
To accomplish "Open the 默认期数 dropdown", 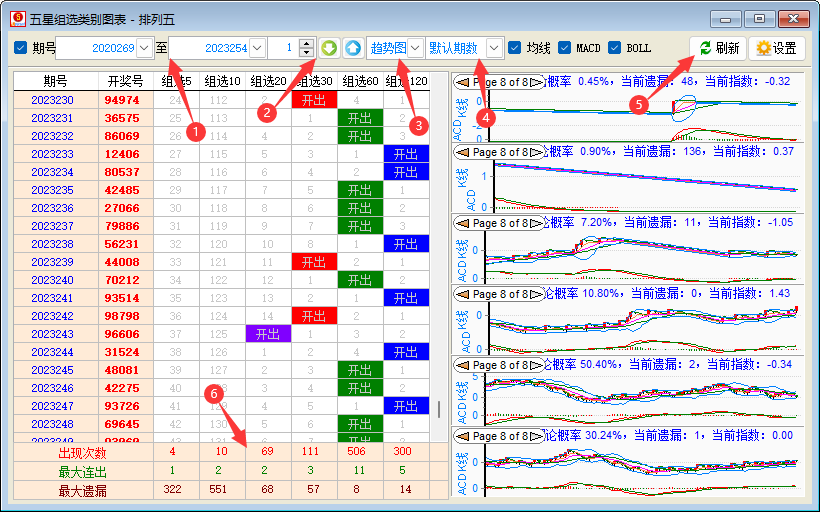I will pyautogui.click(x=494, y=48).
